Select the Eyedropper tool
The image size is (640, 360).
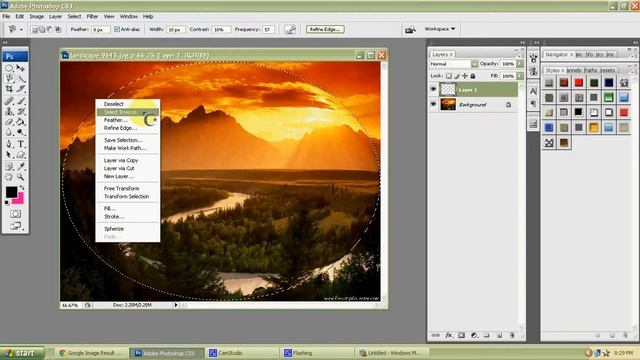(x=20, y=166)
